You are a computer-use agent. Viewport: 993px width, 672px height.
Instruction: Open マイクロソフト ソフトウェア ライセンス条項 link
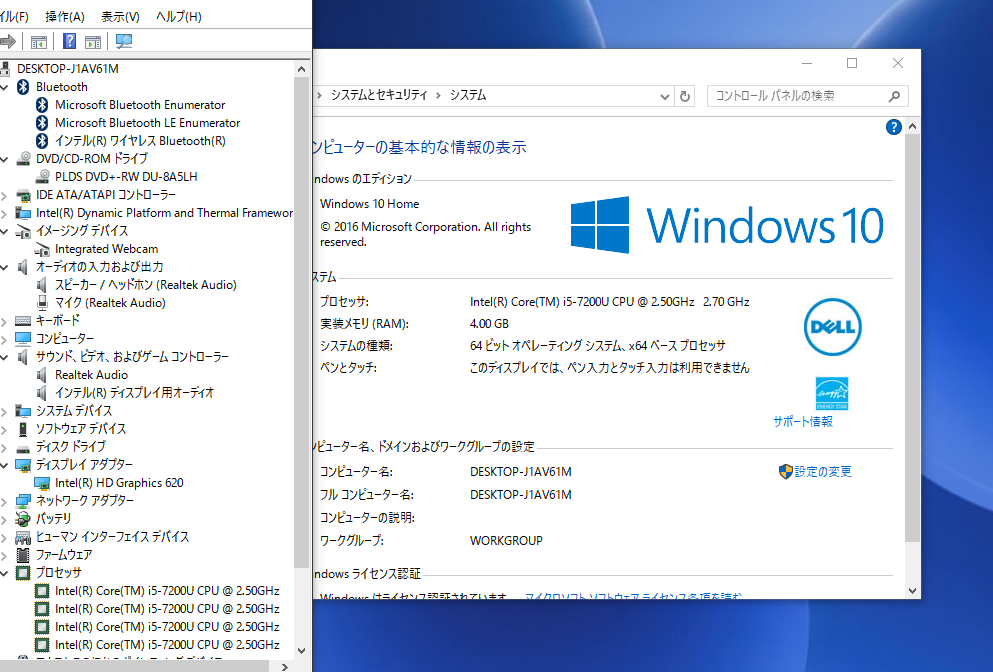[x=633, y=596]
